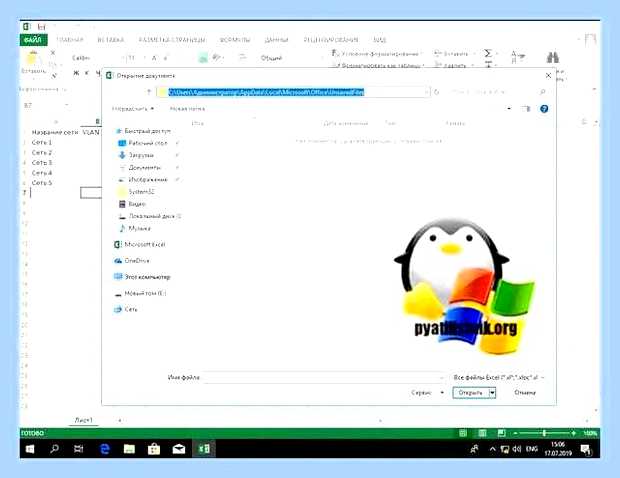The width and height of the screenshot is (620, 478).
Task: Open the view options dropdown arrow
Action: point(509,109)
